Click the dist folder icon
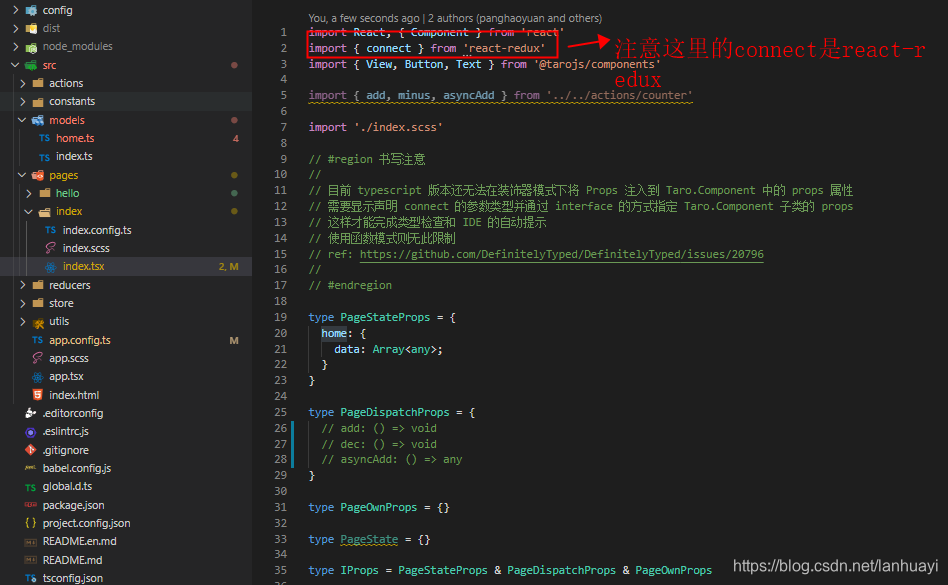948x585 pixels. click(31, 28)
